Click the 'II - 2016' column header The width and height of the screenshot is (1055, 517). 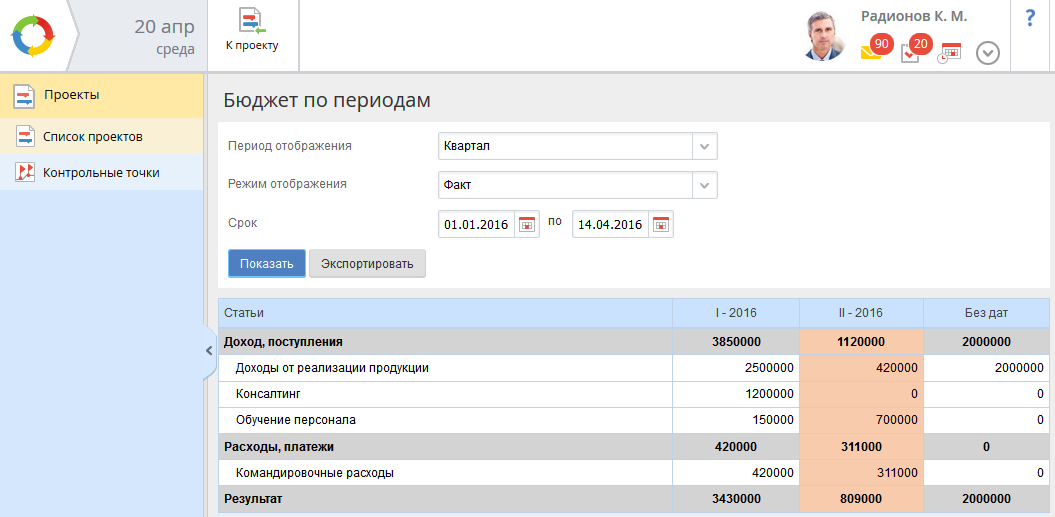pyautogui.click(x=860, y=313)
